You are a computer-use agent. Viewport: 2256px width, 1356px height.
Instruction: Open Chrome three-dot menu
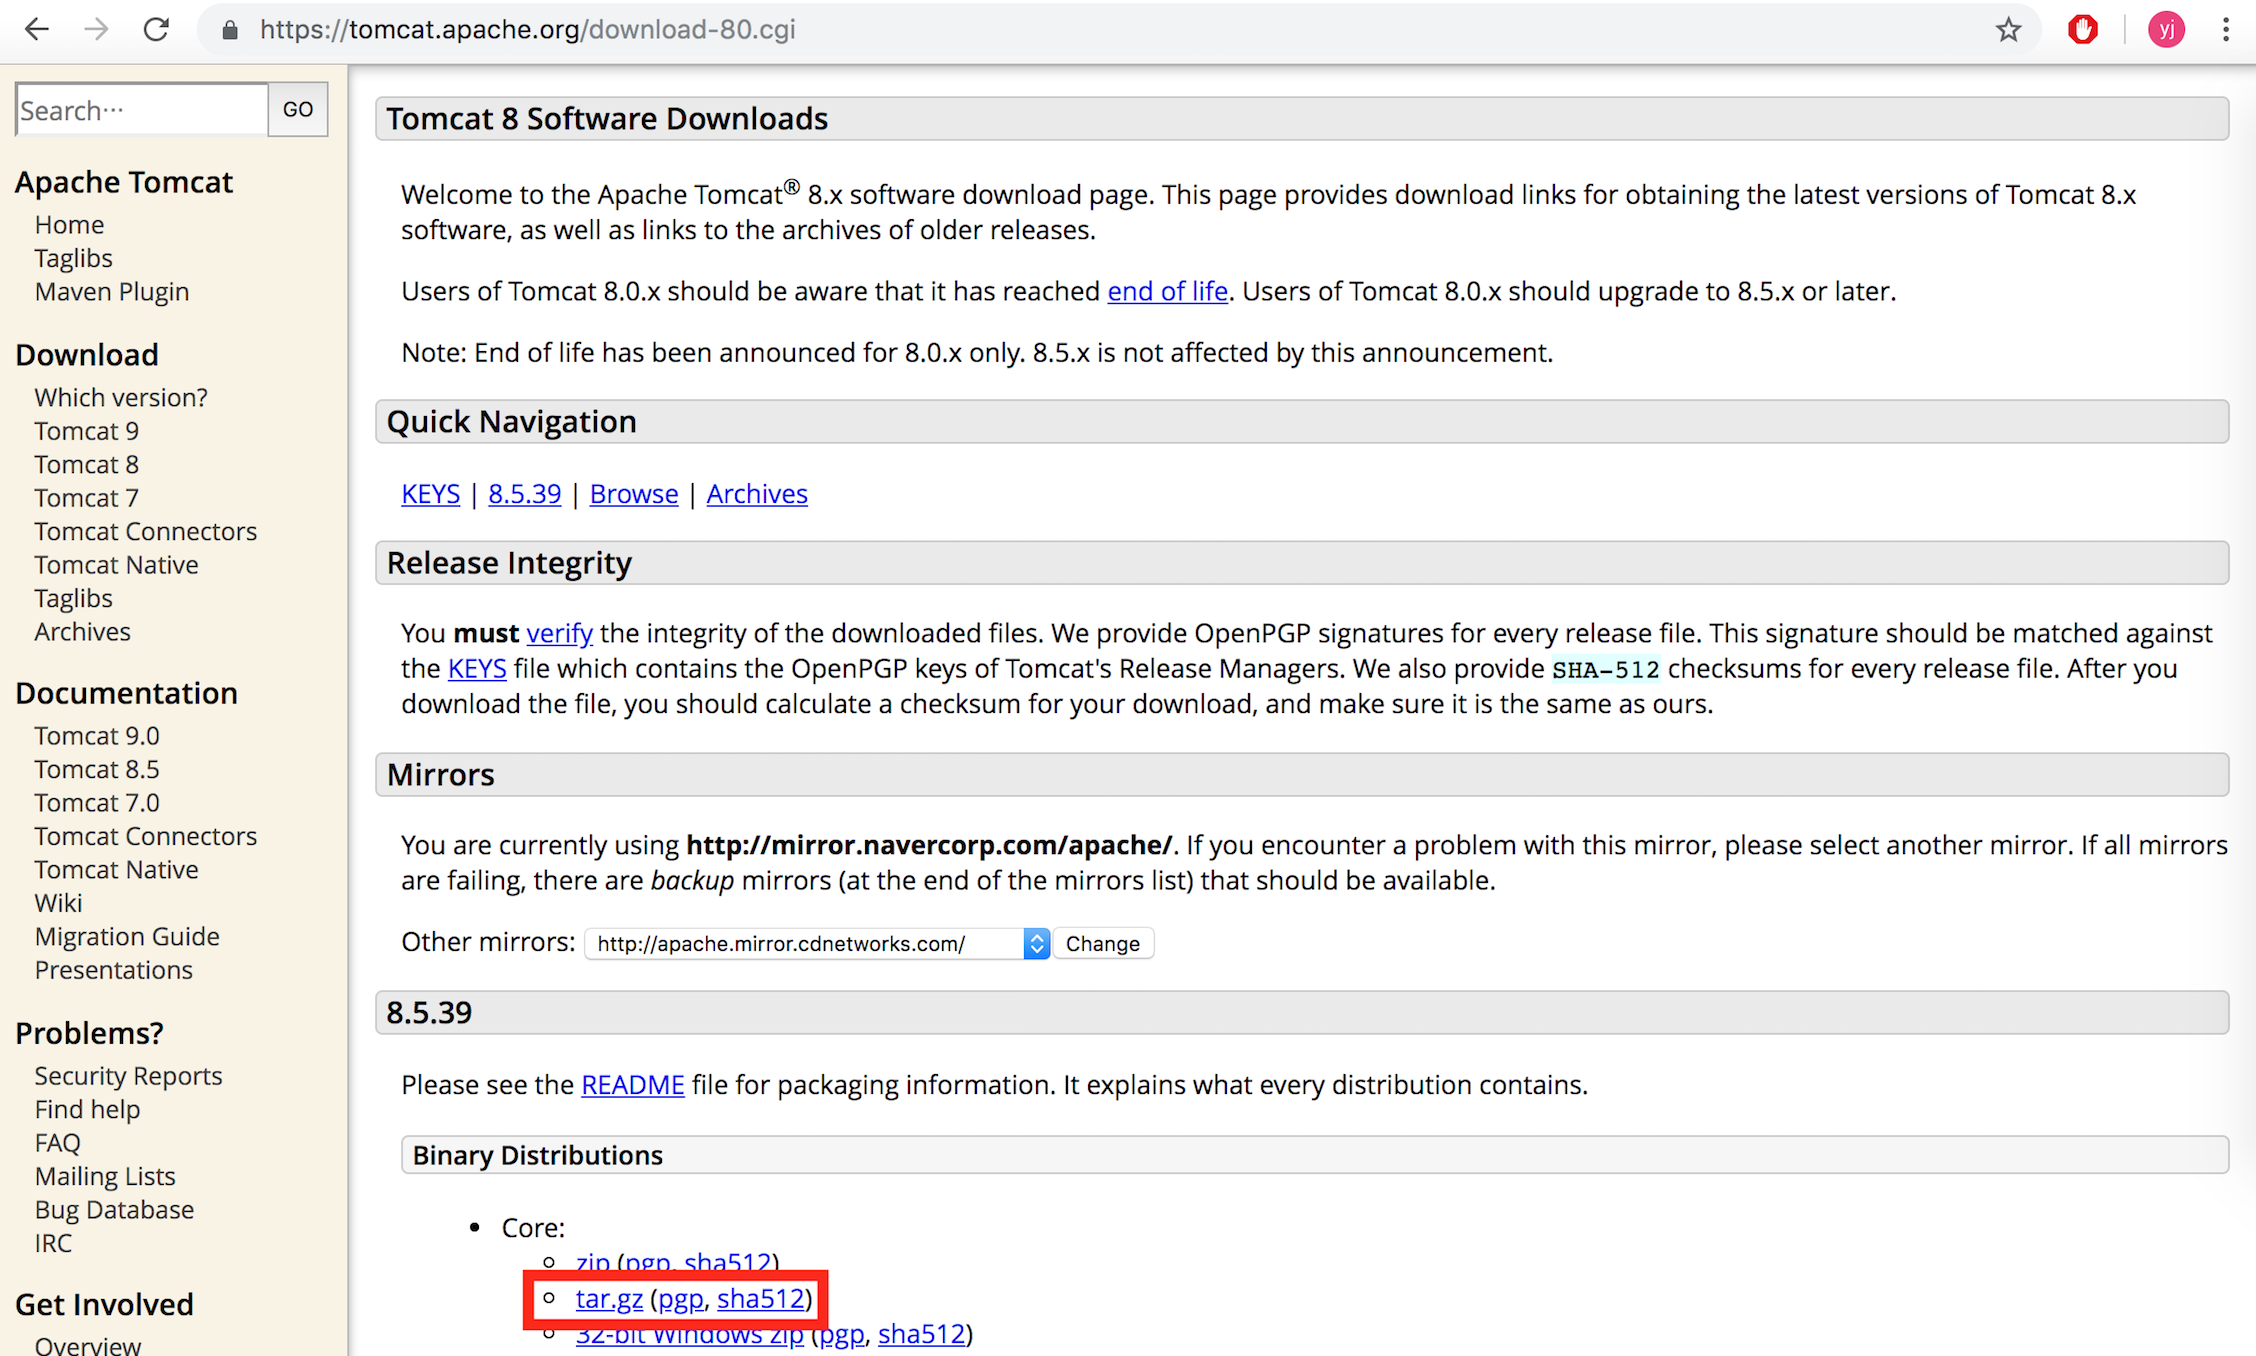tap(2226, 30)
